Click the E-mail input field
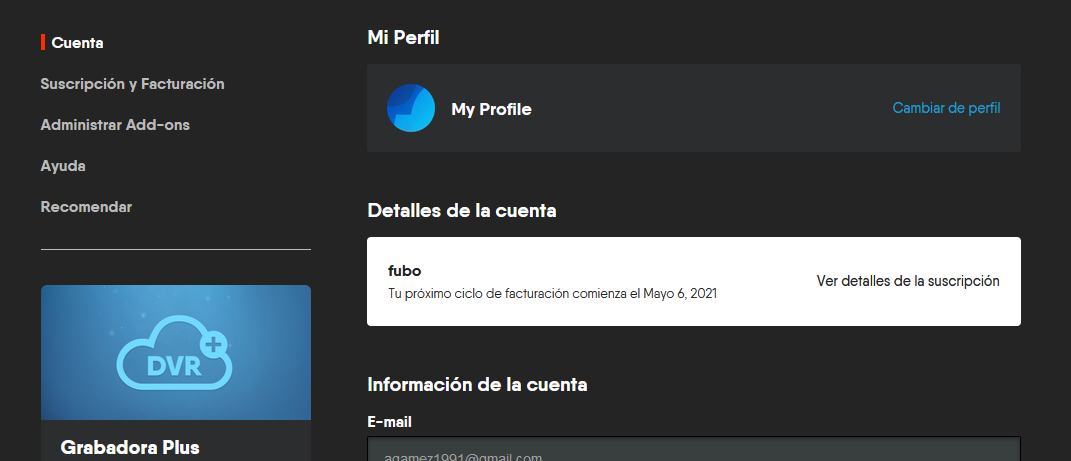This screenshot has width=1071, height=461. click(694, 449)
